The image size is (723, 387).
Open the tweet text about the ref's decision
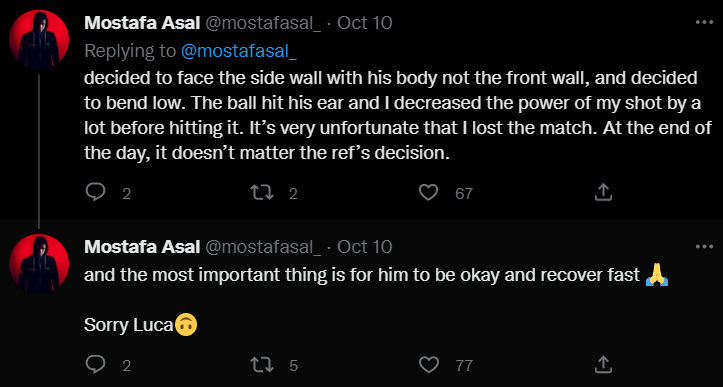pyautogui.click(x=398, y=115)
